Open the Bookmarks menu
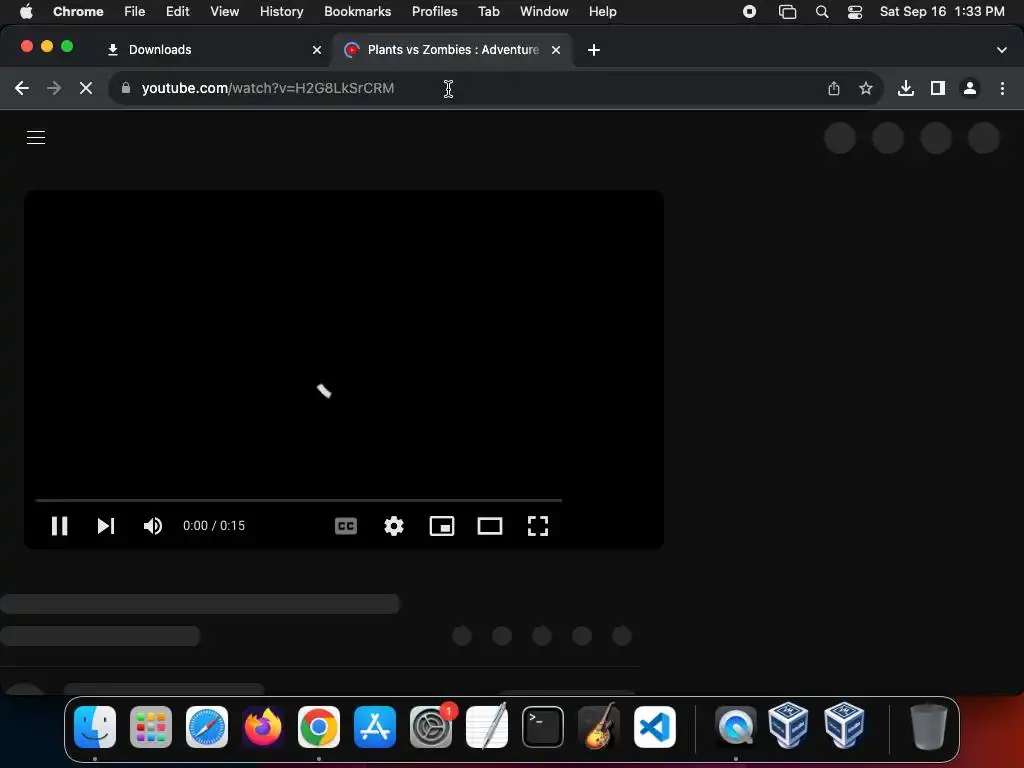 click(357, 11)
